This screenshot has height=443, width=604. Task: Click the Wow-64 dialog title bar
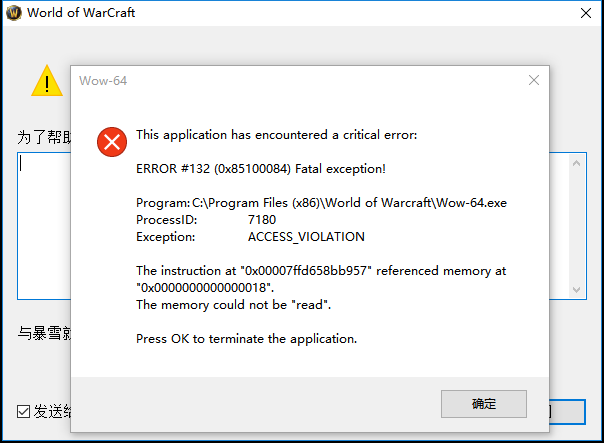[x=299, y=81]
